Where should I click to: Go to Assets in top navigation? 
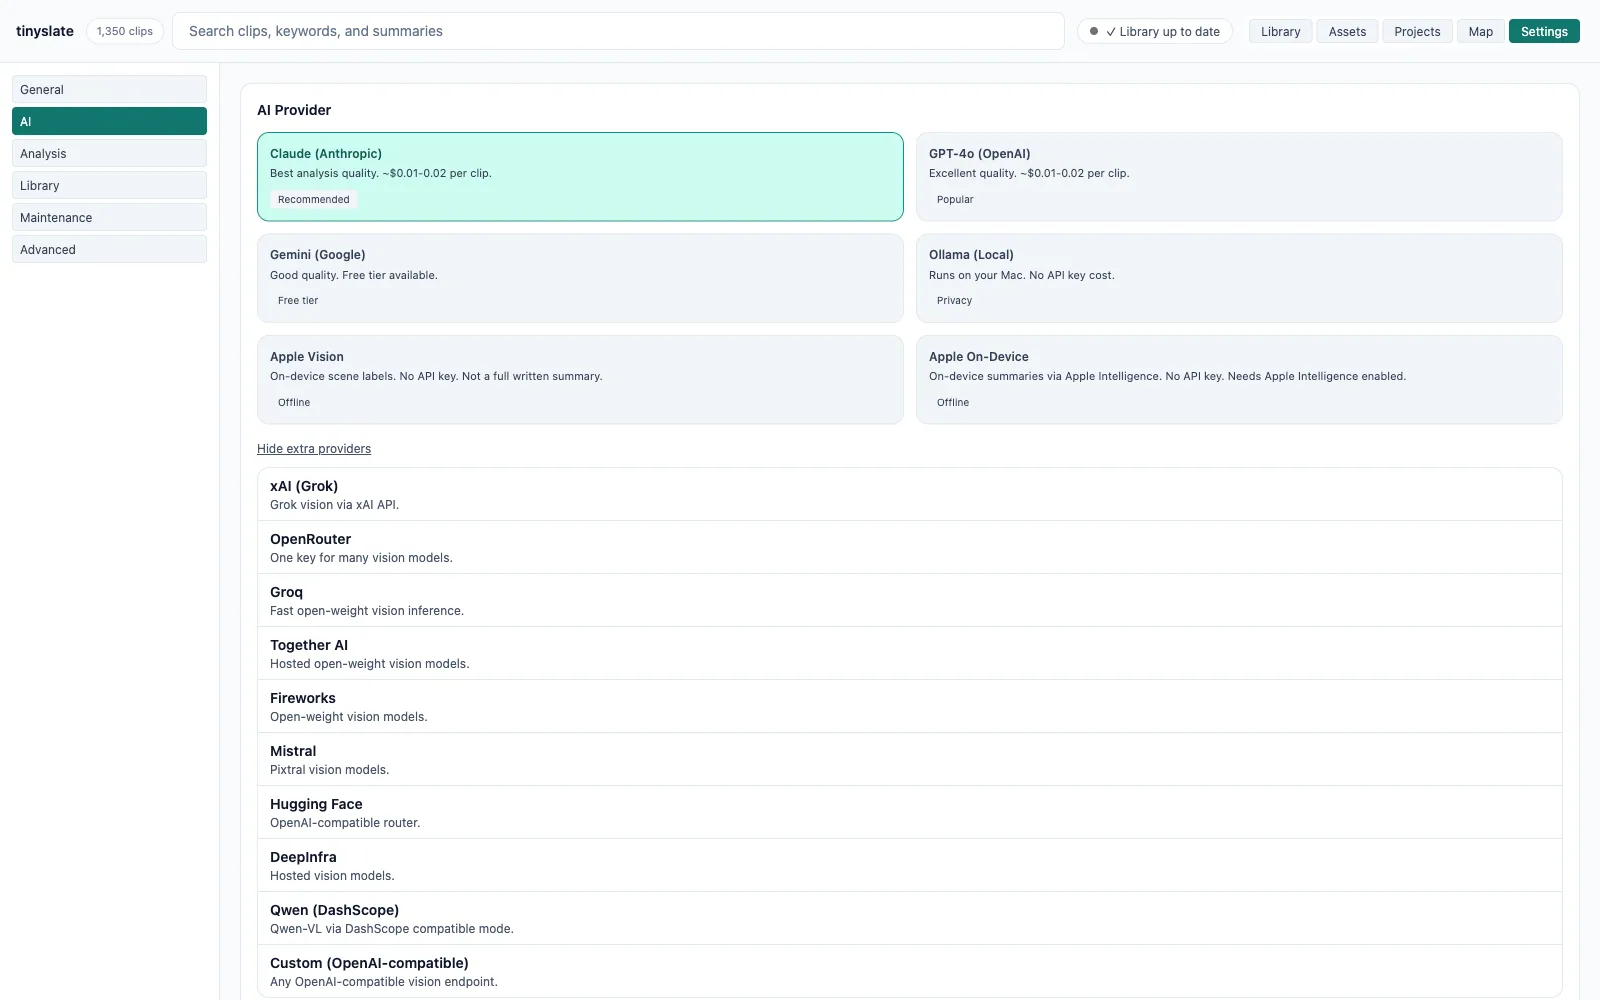[x=1347, y=31]
